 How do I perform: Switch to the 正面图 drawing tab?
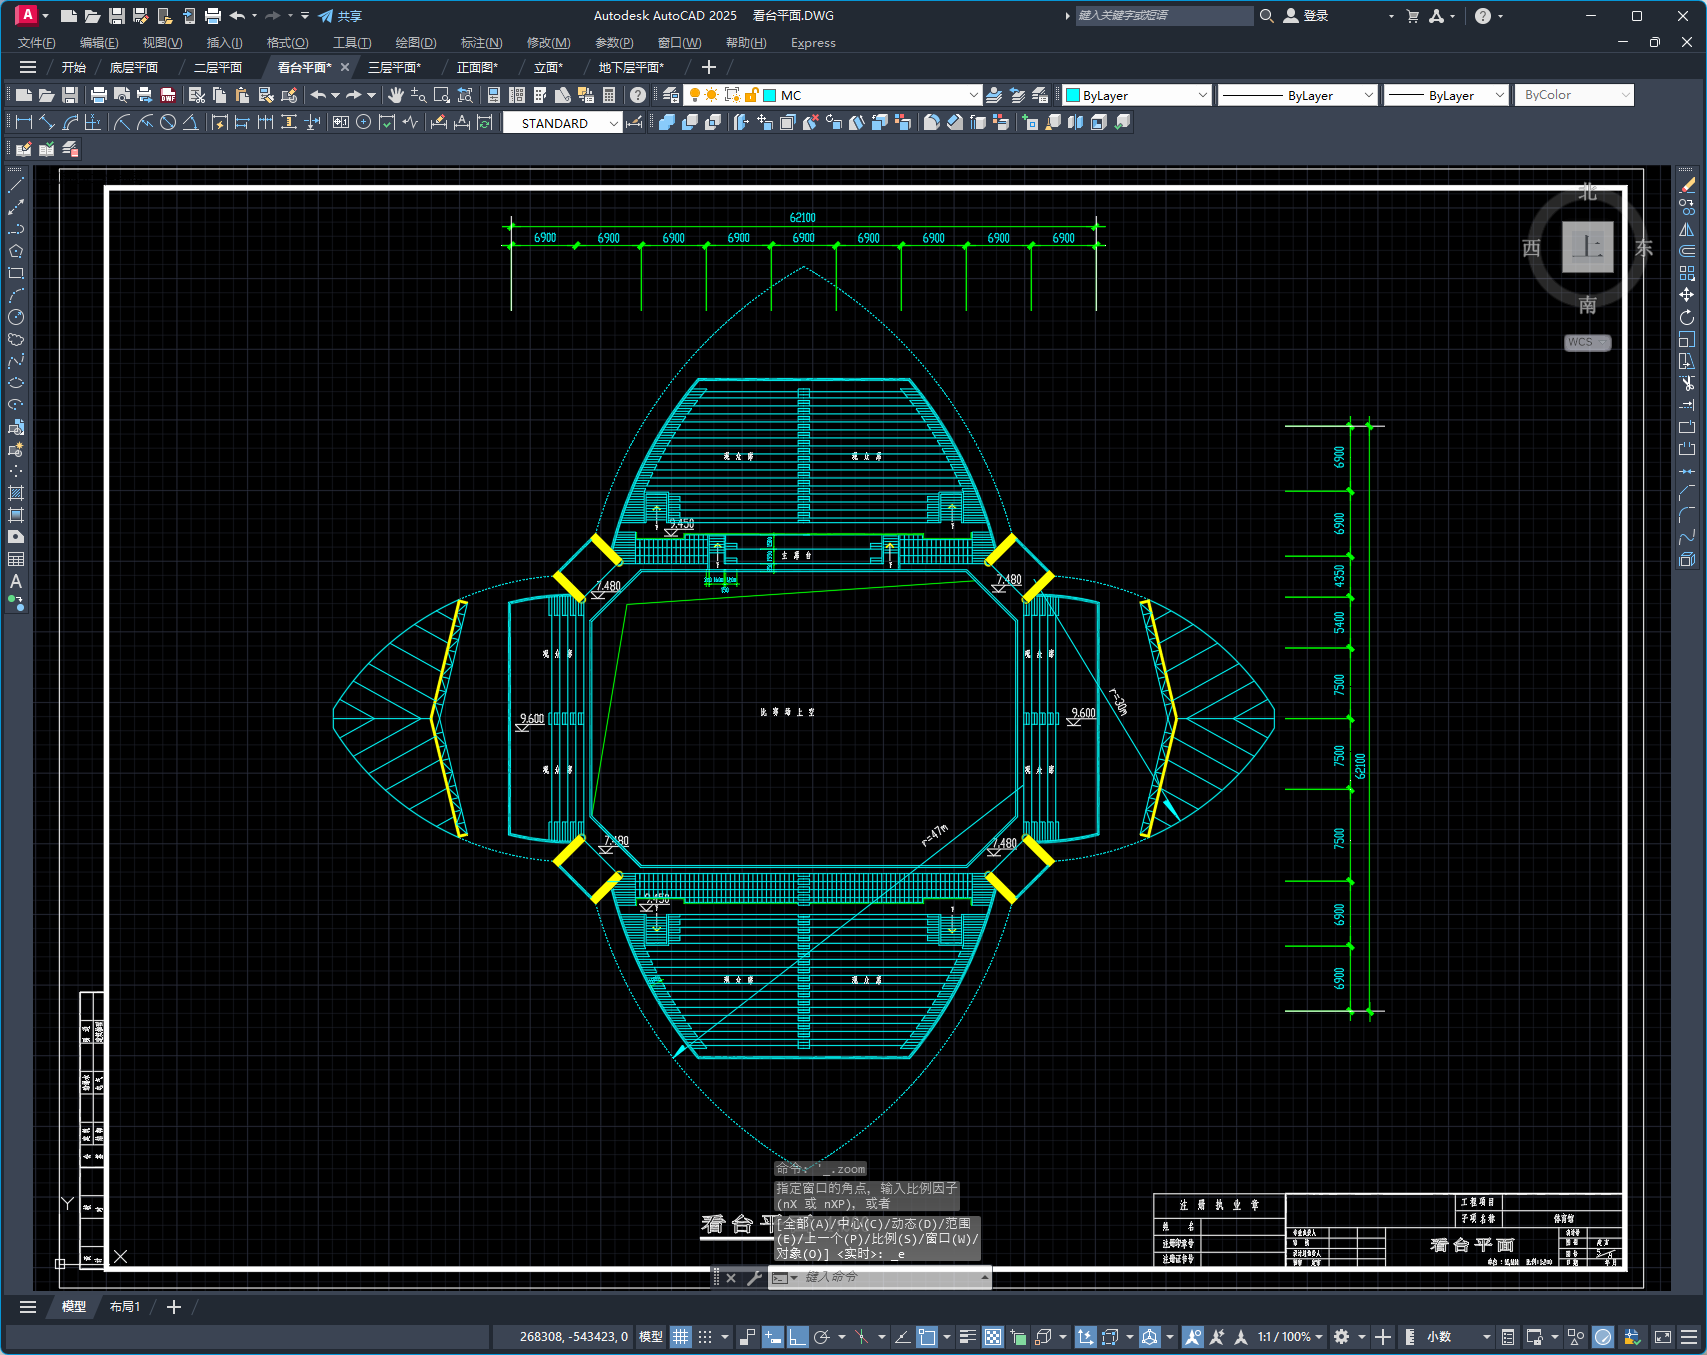pyautogui.click(x=477, y=67)
